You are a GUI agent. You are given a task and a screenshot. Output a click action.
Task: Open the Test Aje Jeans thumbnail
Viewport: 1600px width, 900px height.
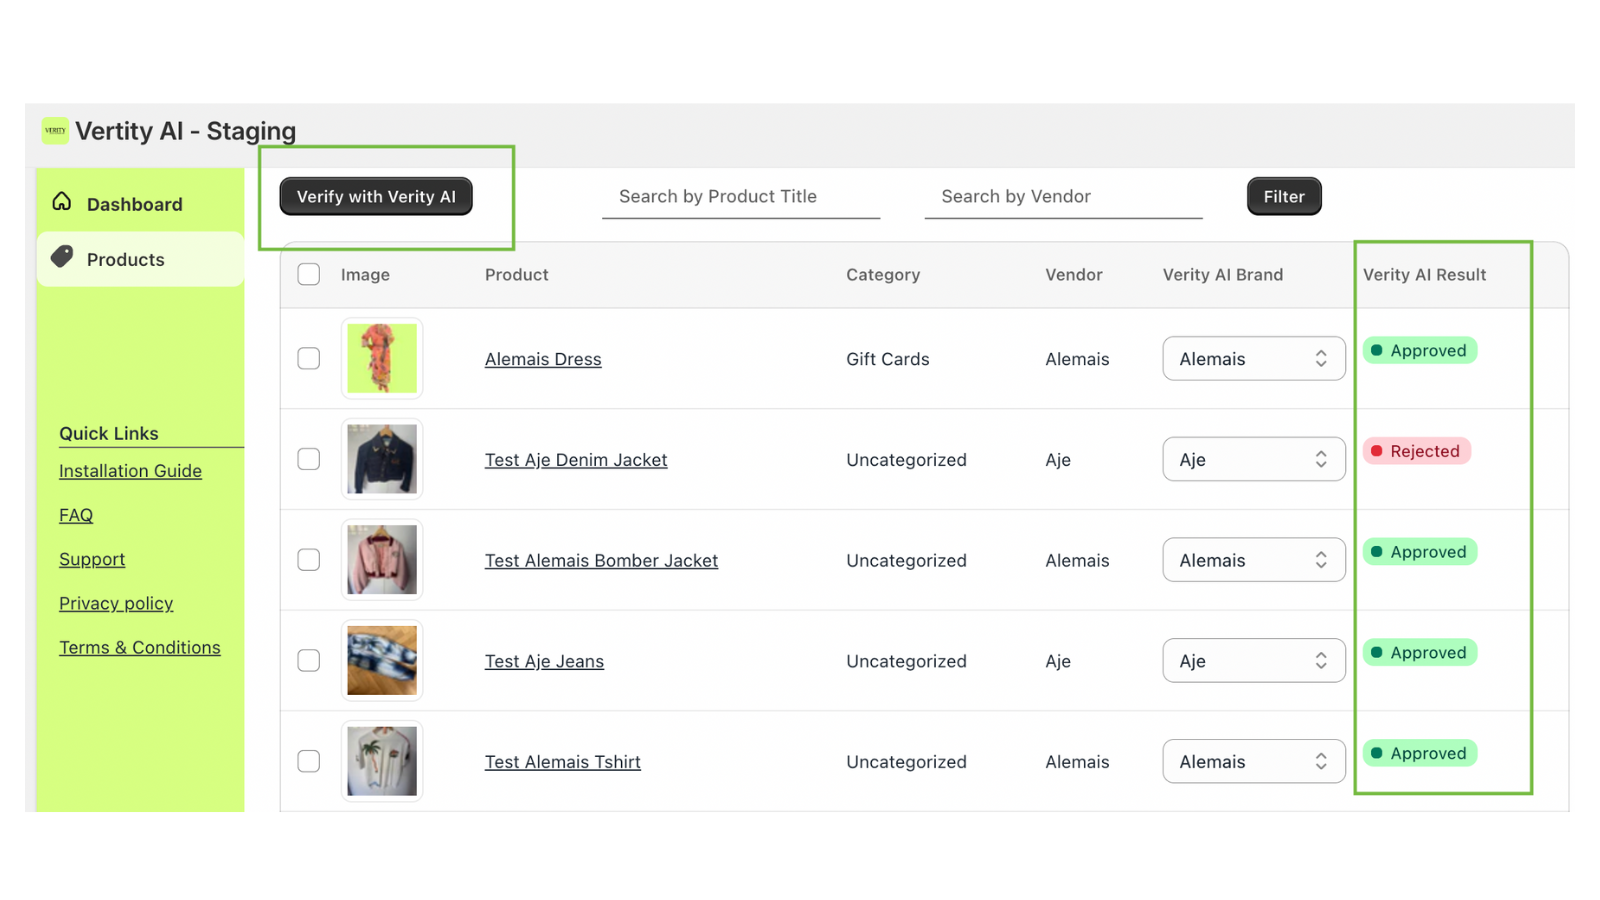[x=382, y=660]
